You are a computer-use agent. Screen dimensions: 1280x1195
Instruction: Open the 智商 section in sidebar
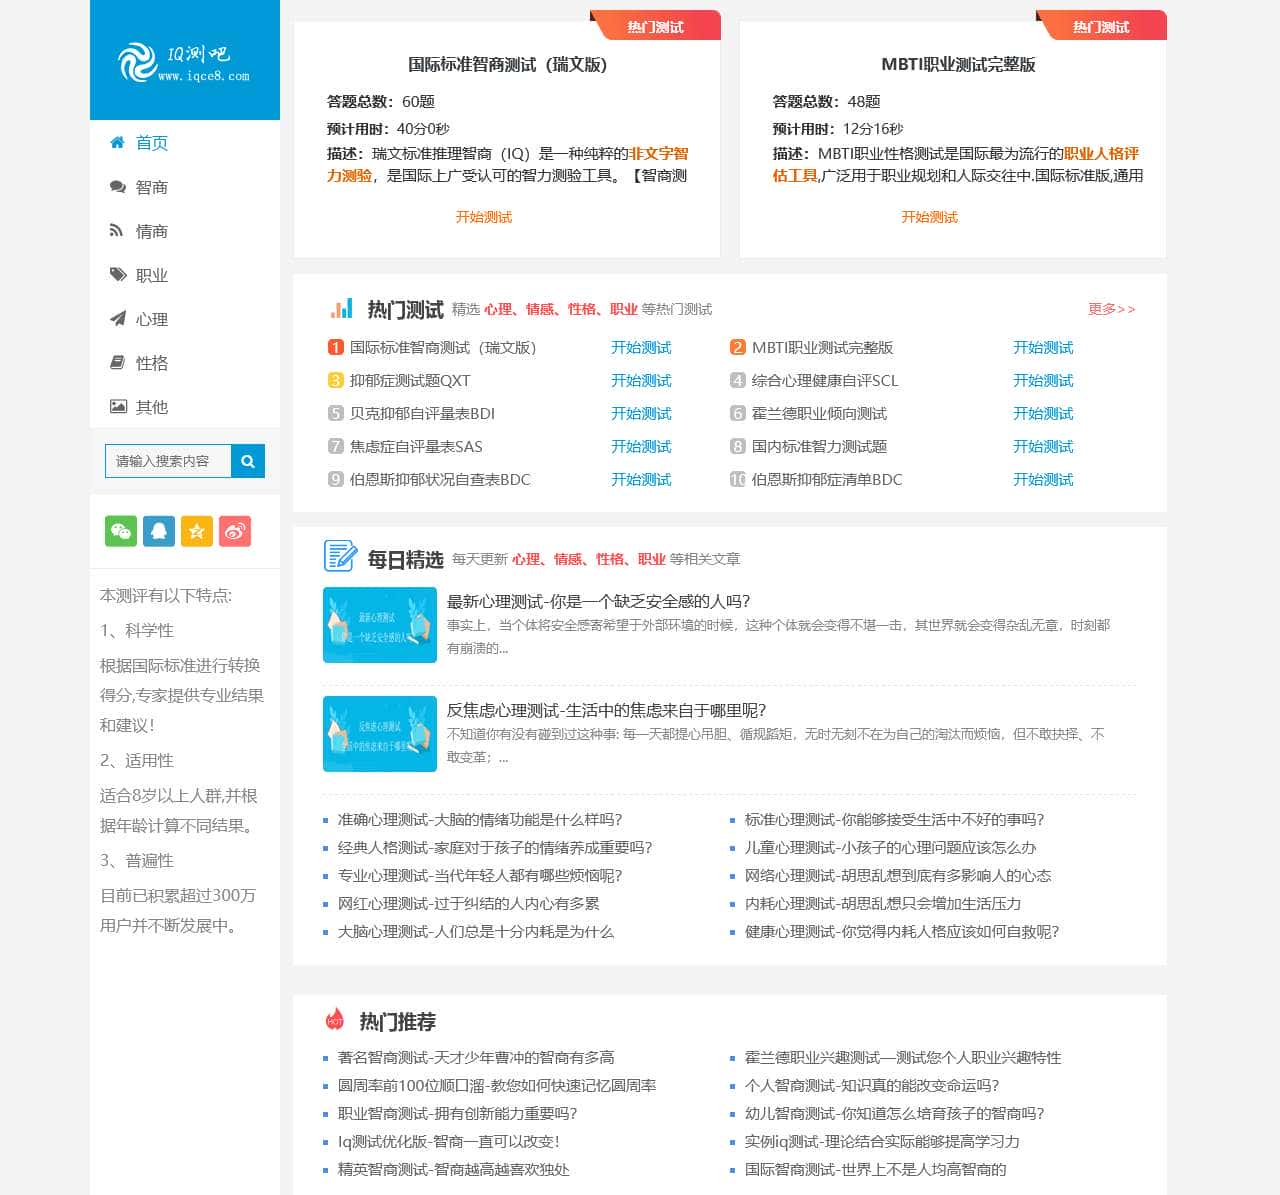coord(151,187)
